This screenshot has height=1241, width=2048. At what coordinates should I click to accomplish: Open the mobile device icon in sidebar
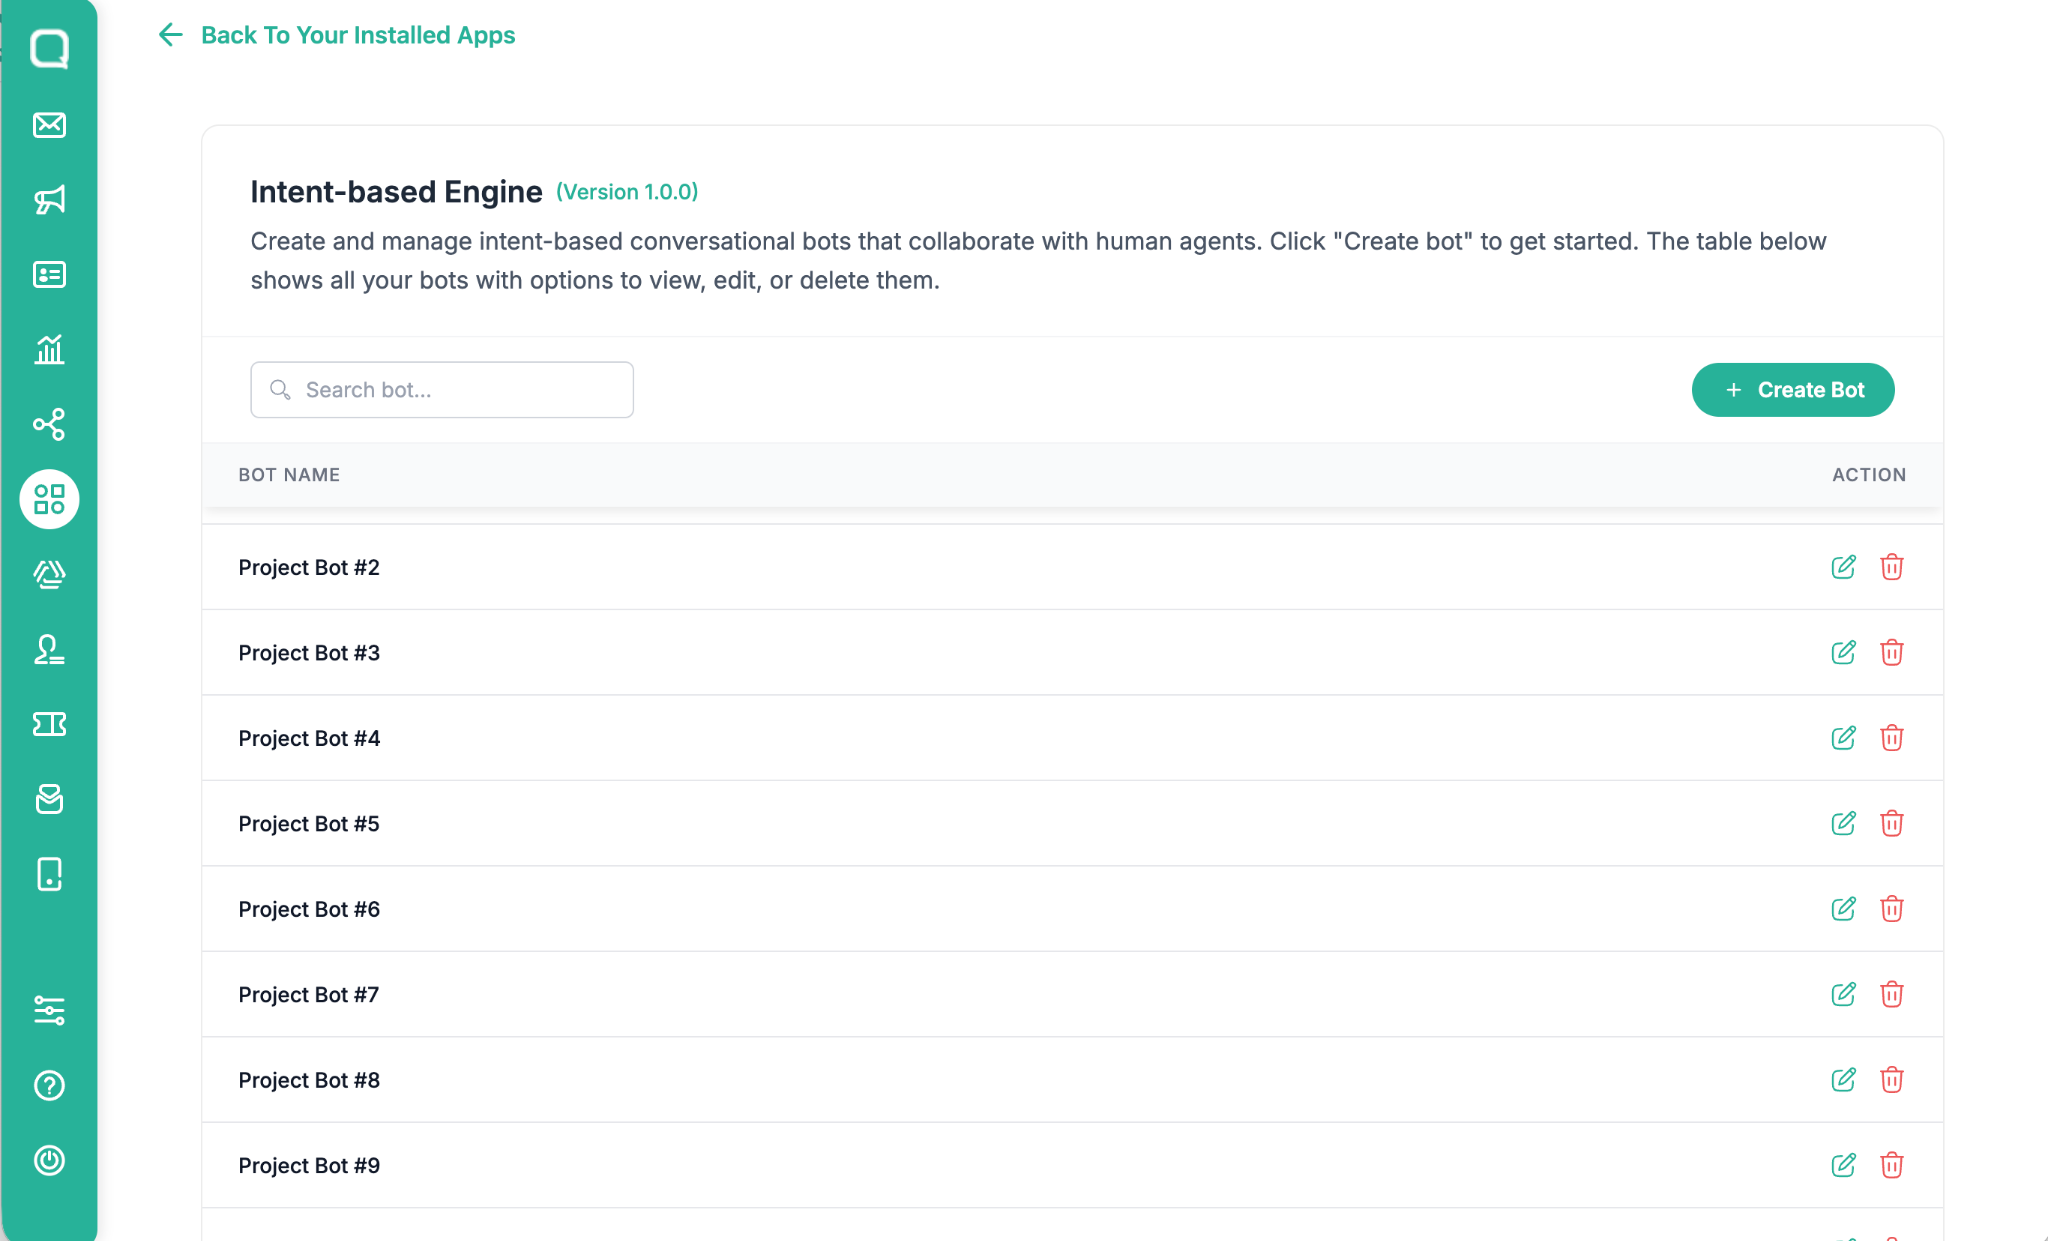(49, 874)
